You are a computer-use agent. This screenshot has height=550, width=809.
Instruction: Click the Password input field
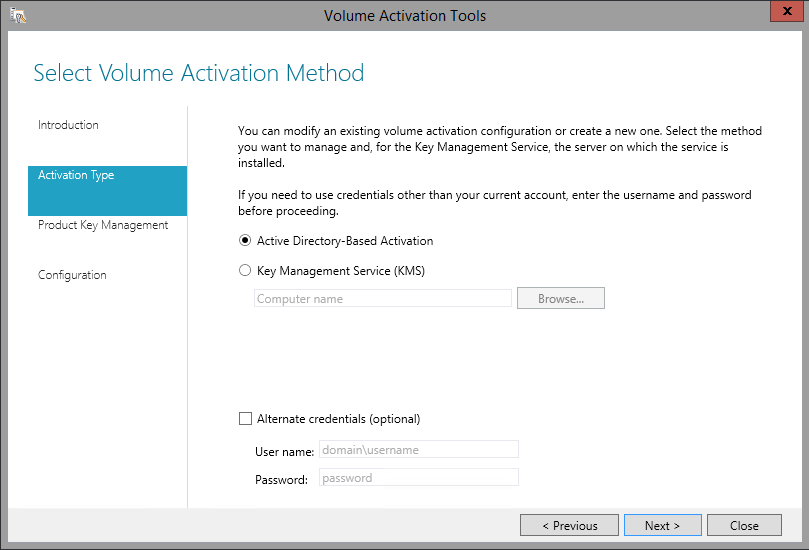418,477
